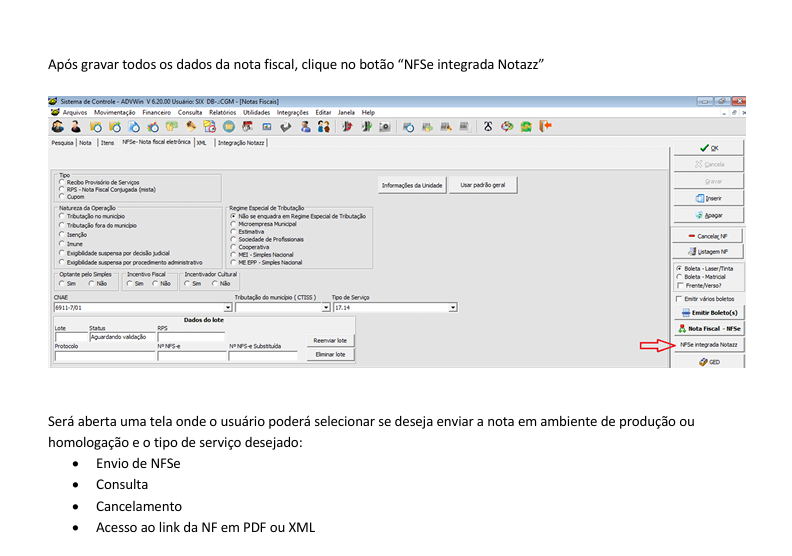Click the green and yellow refresh icon

(526, 126)
